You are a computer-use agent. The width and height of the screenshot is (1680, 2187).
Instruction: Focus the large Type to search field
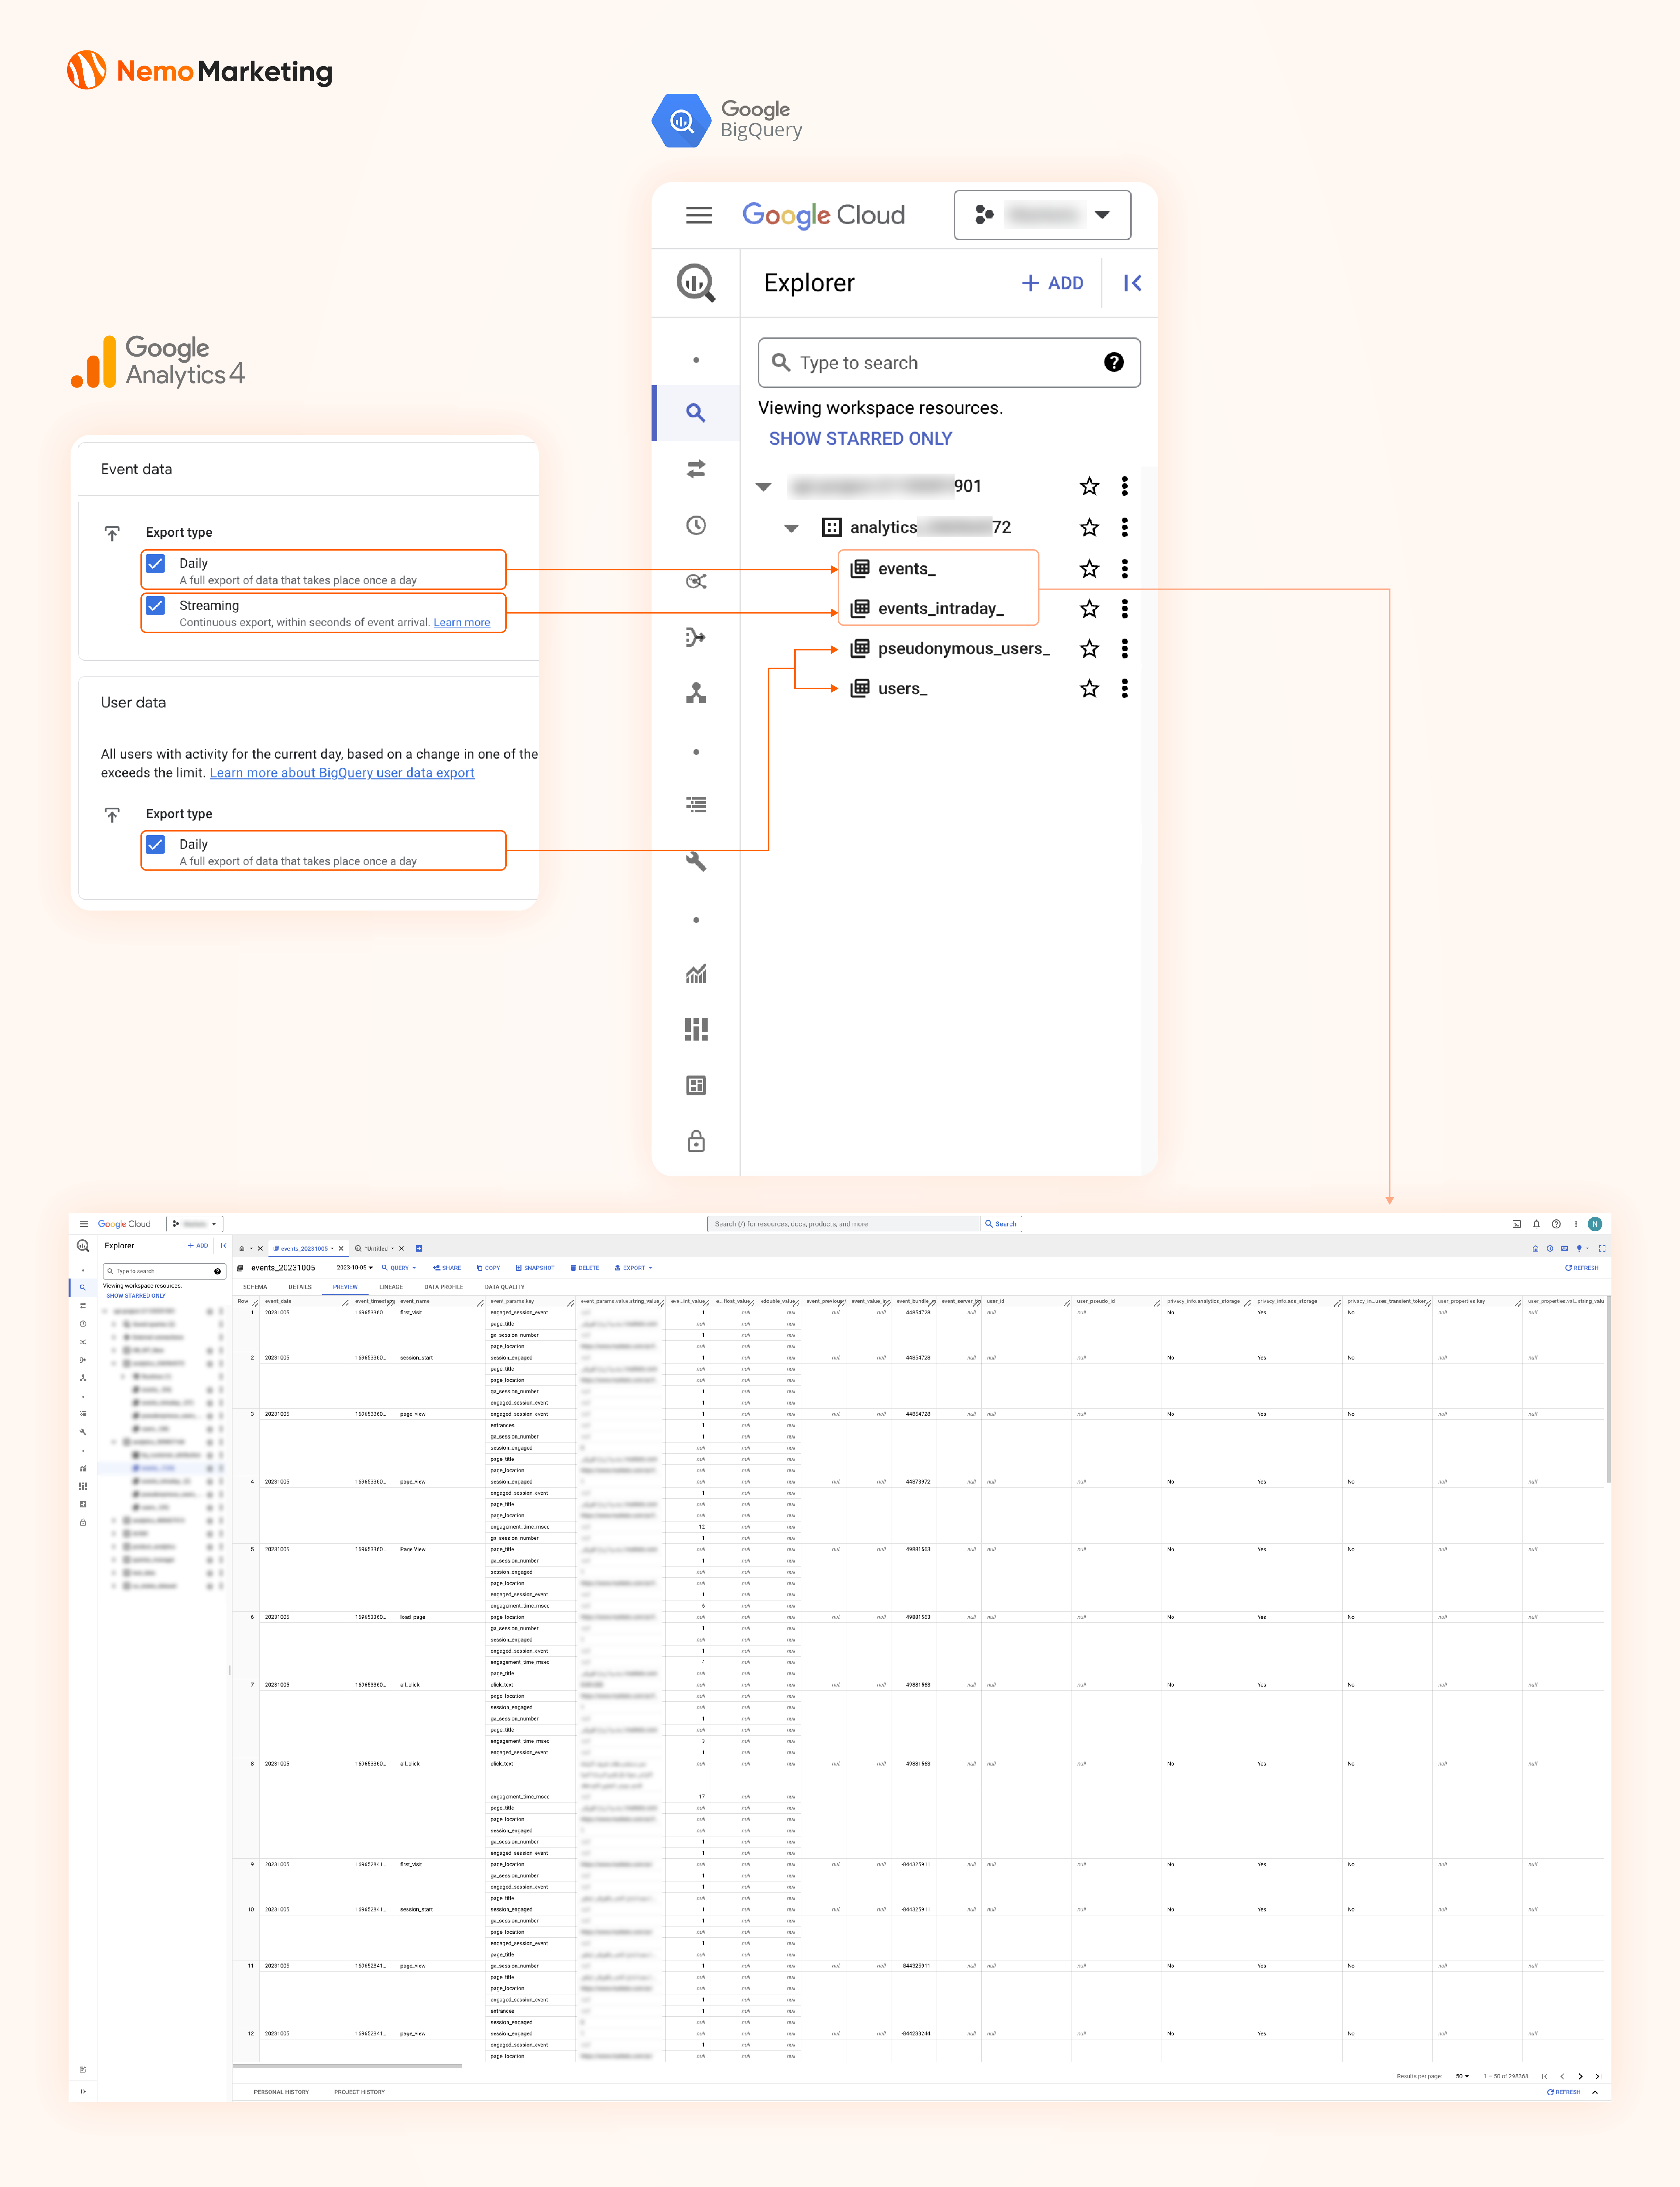[949, 363]
